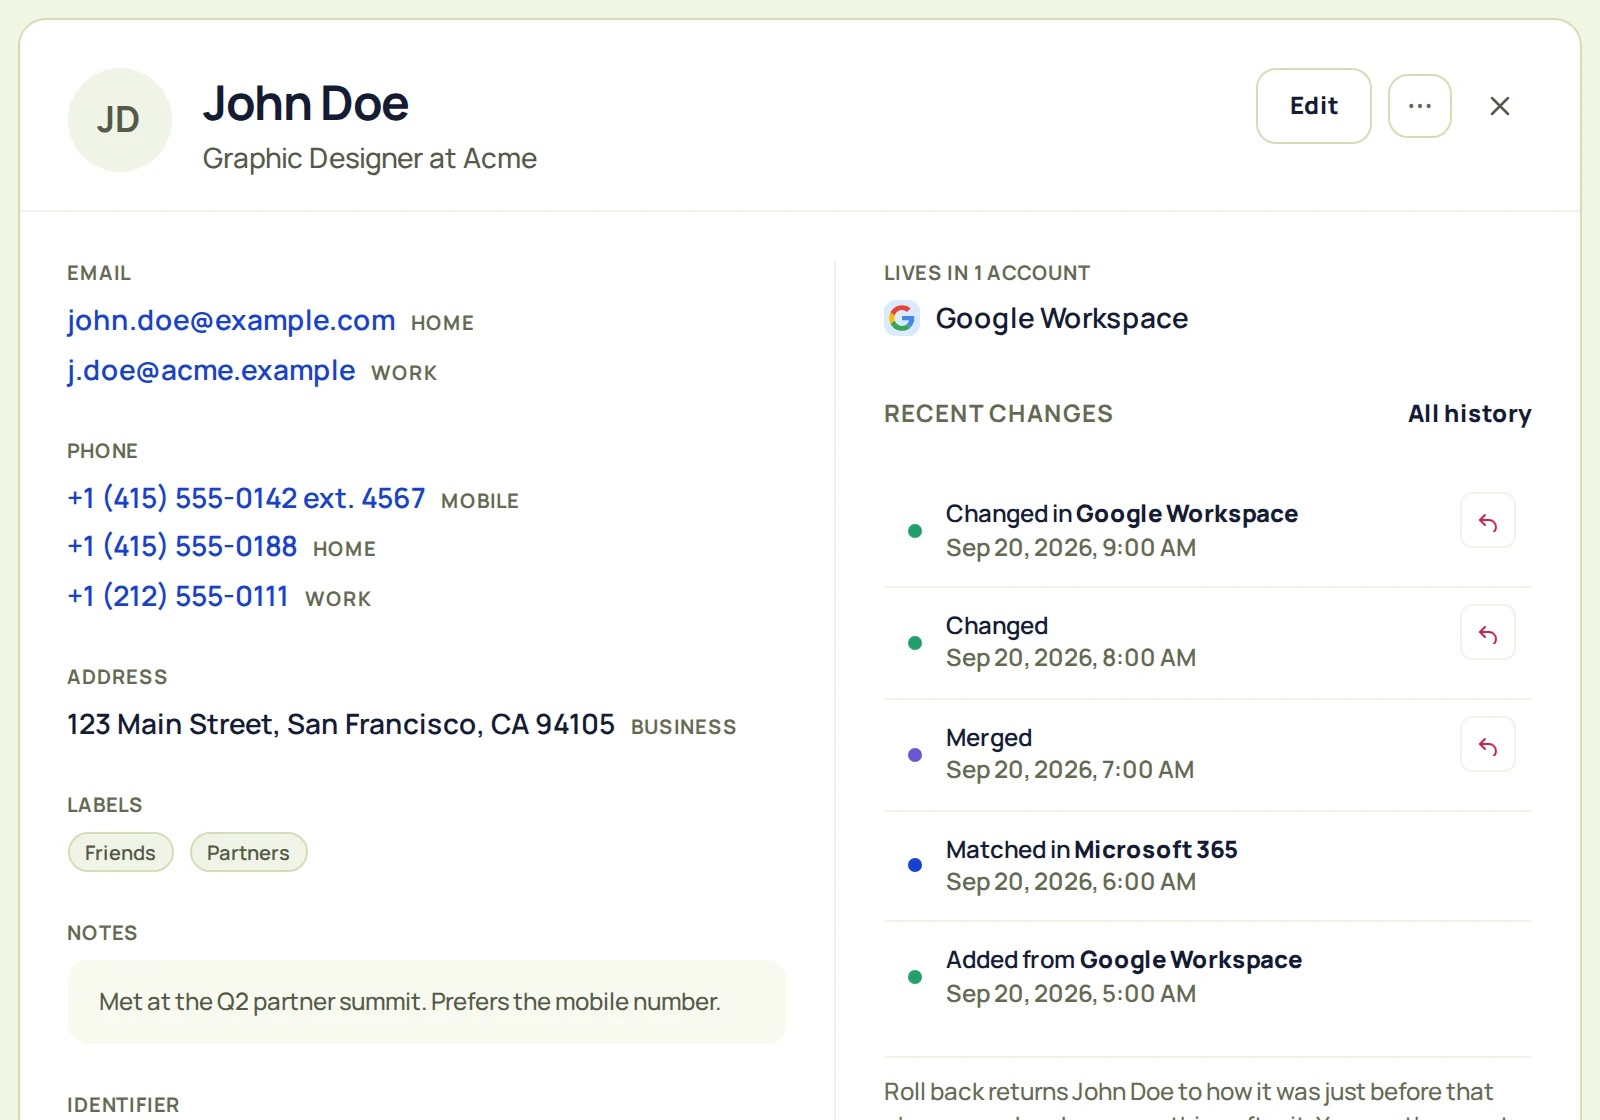
Task: Call mobile number +1 (415) 555-0142 ext. 4567
Action: pyautogui.click(x=246, y=498)
